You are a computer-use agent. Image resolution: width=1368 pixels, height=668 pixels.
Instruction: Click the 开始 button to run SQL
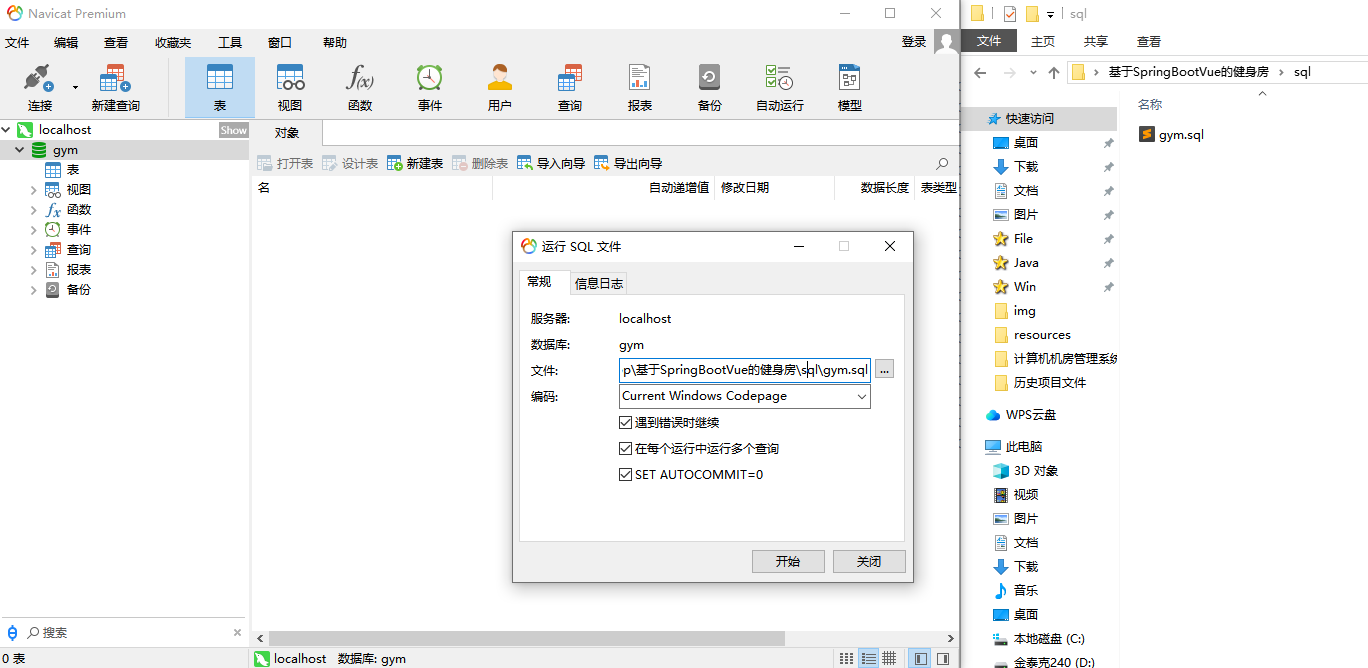click(x=788, y=561)
